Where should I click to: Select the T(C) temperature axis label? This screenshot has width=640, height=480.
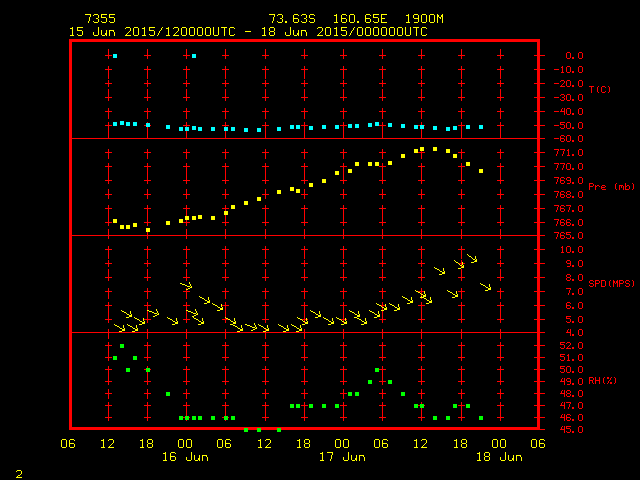599,90
